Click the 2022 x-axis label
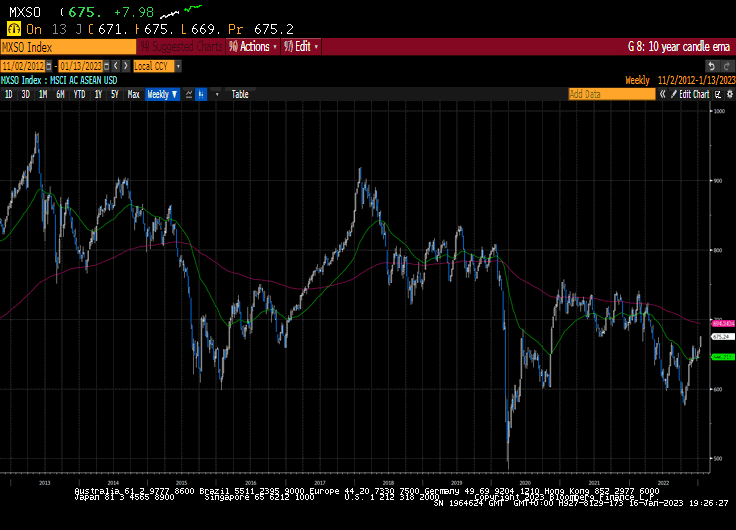The image size is (736, 530). tap(663, 483)
